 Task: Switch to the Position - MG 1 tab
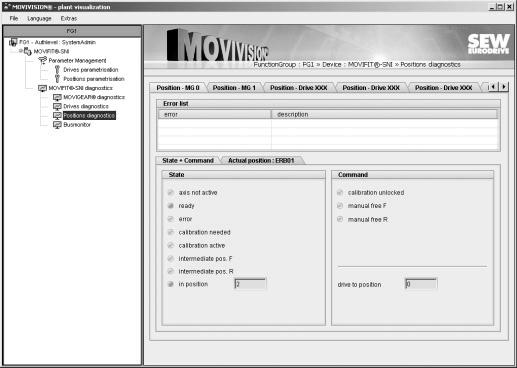tap(234, 88)
